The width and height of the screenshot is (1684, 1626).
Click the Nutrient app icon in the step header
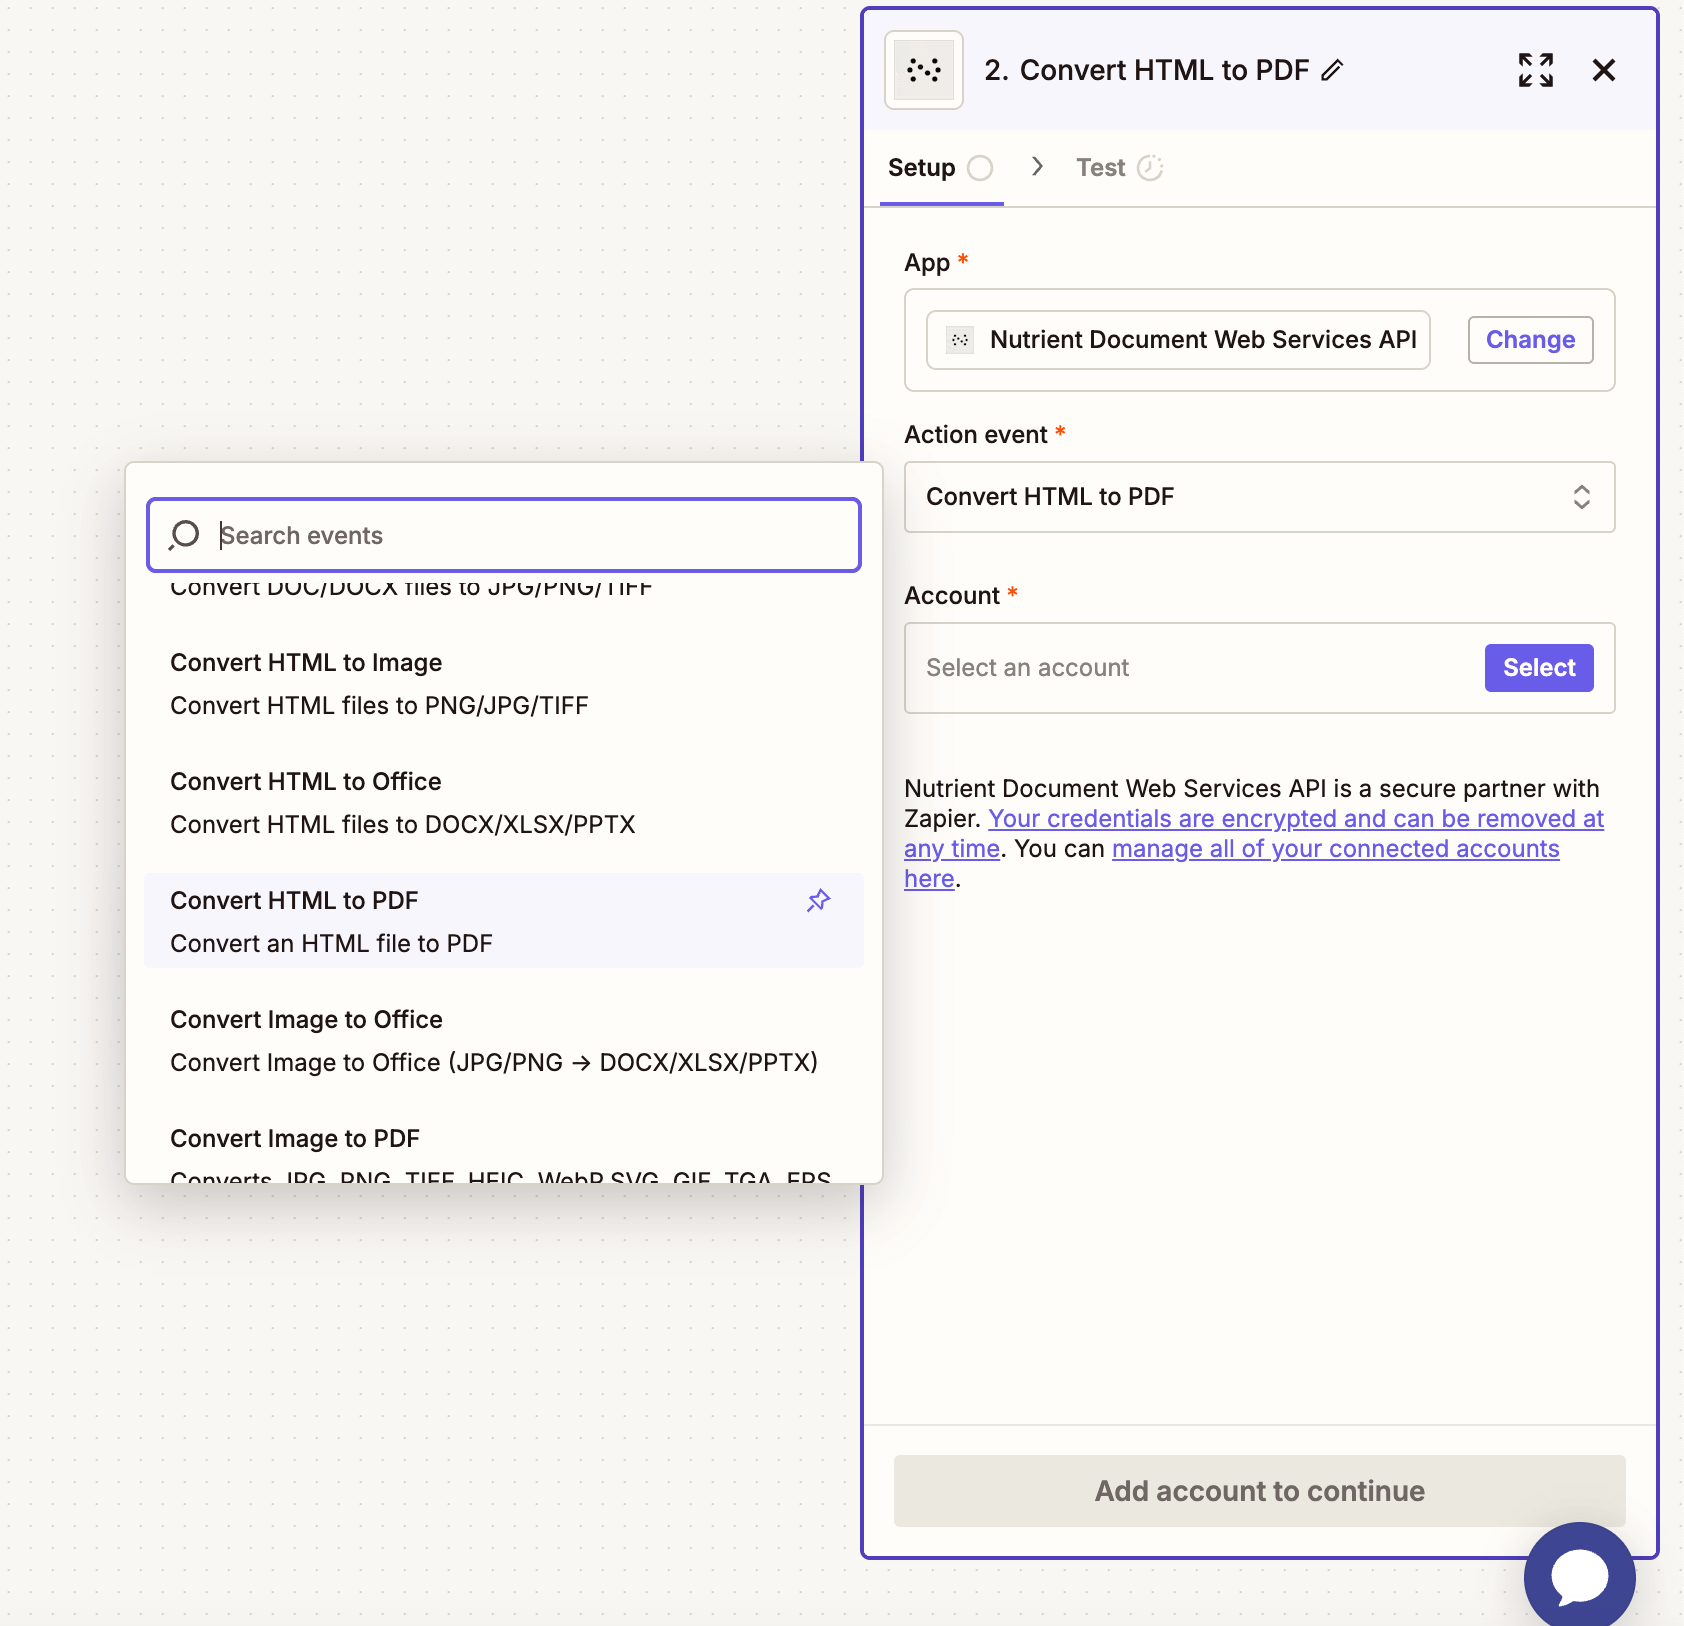(923, 70)
